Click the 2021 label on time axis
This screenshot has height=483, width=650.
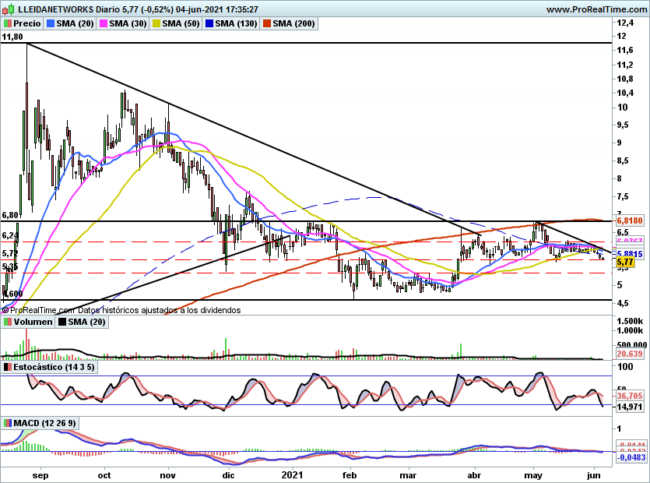pos(293,475)
